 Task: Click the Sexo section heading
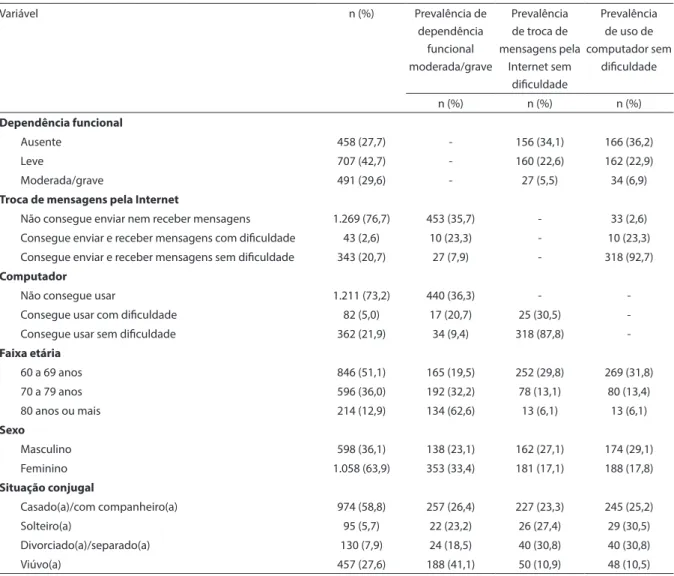12,430
